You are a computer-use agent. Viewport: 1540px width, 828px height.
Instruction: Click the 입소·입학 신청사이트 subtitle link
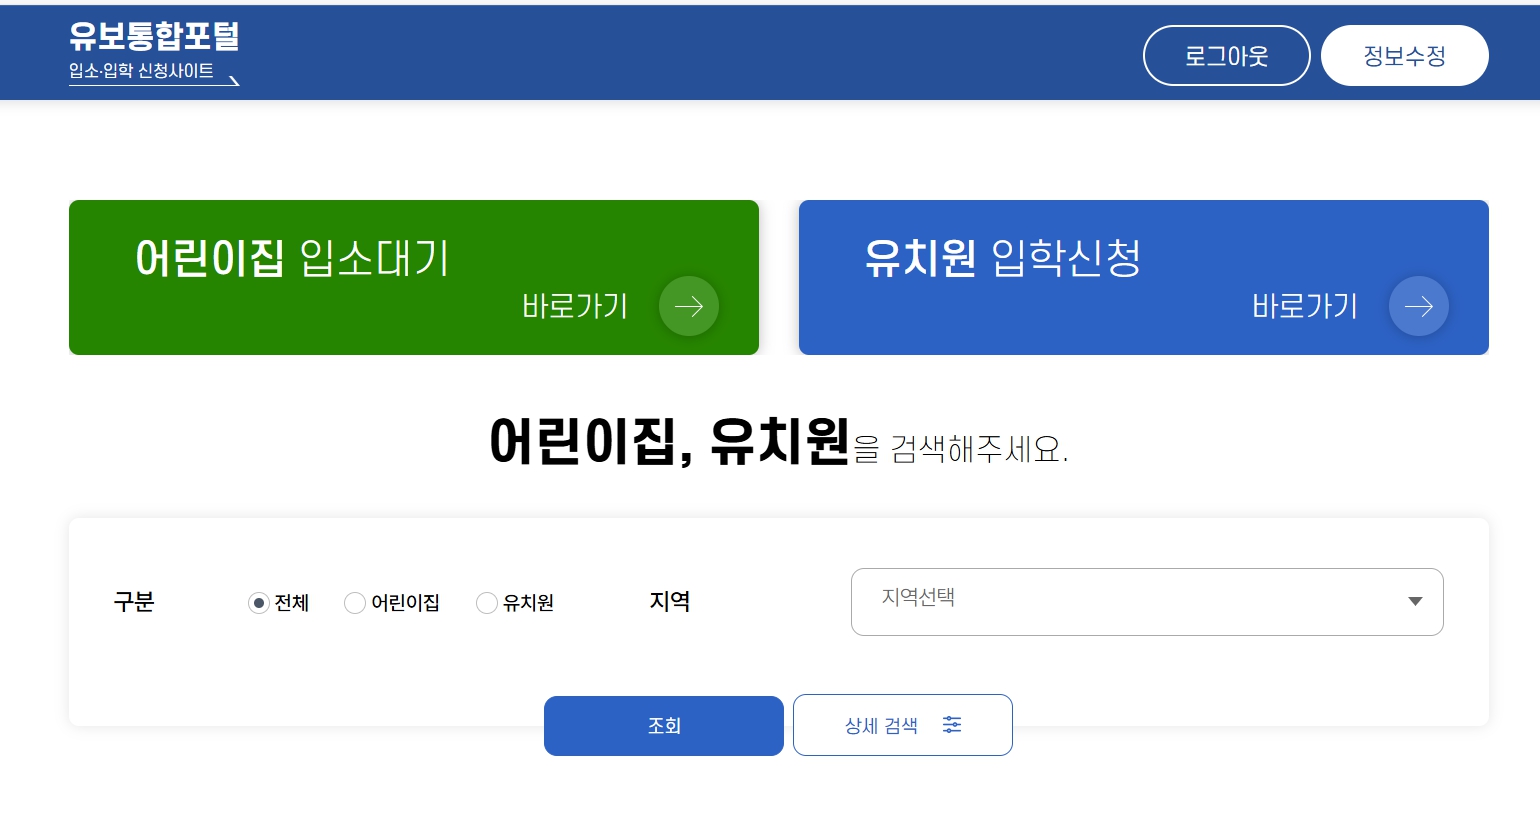point(142,70)
